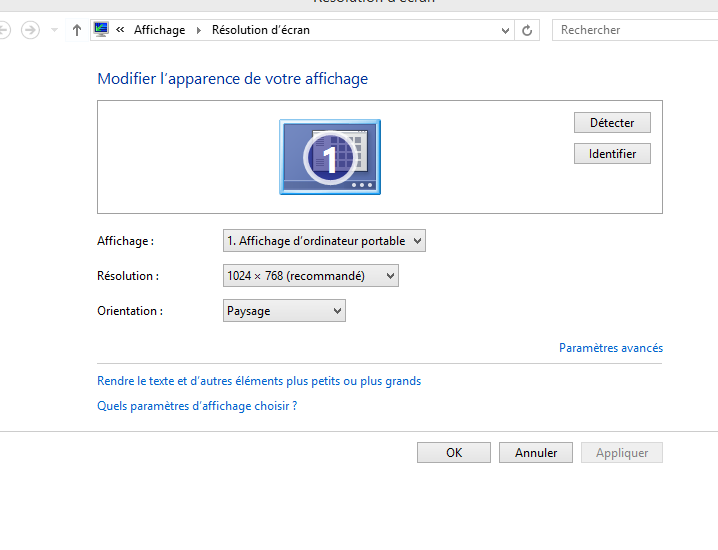Expand arrow after Affichage breadcrumb
Image resolution: width=718 pixels, height=550 pixels.
point(199,30)
